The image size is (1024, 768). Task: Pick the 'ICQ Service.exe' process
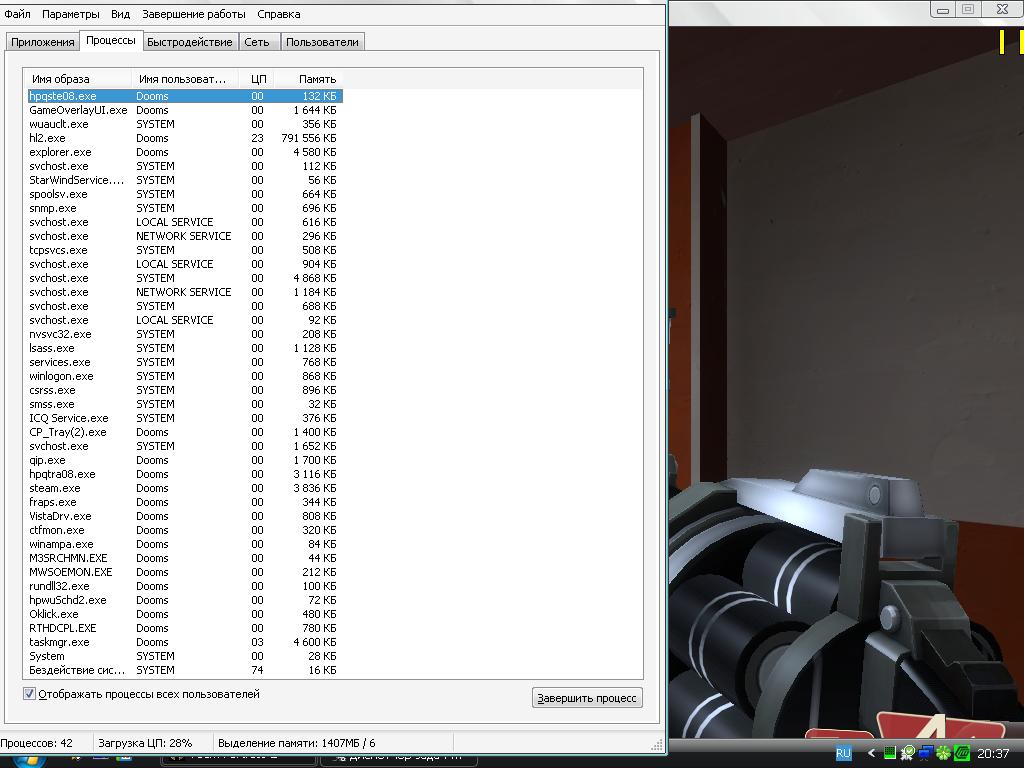185,418
